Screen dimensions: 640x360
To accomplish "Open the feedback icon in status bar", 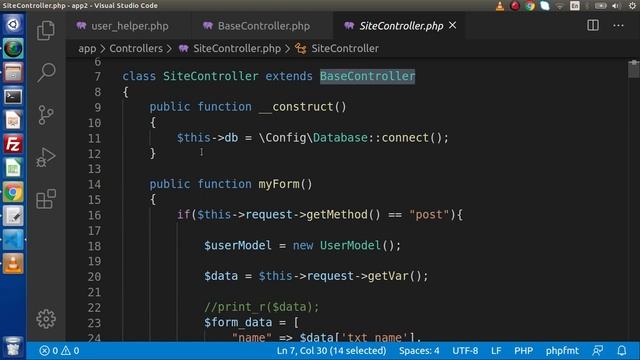I will click(x=598, y=351).
